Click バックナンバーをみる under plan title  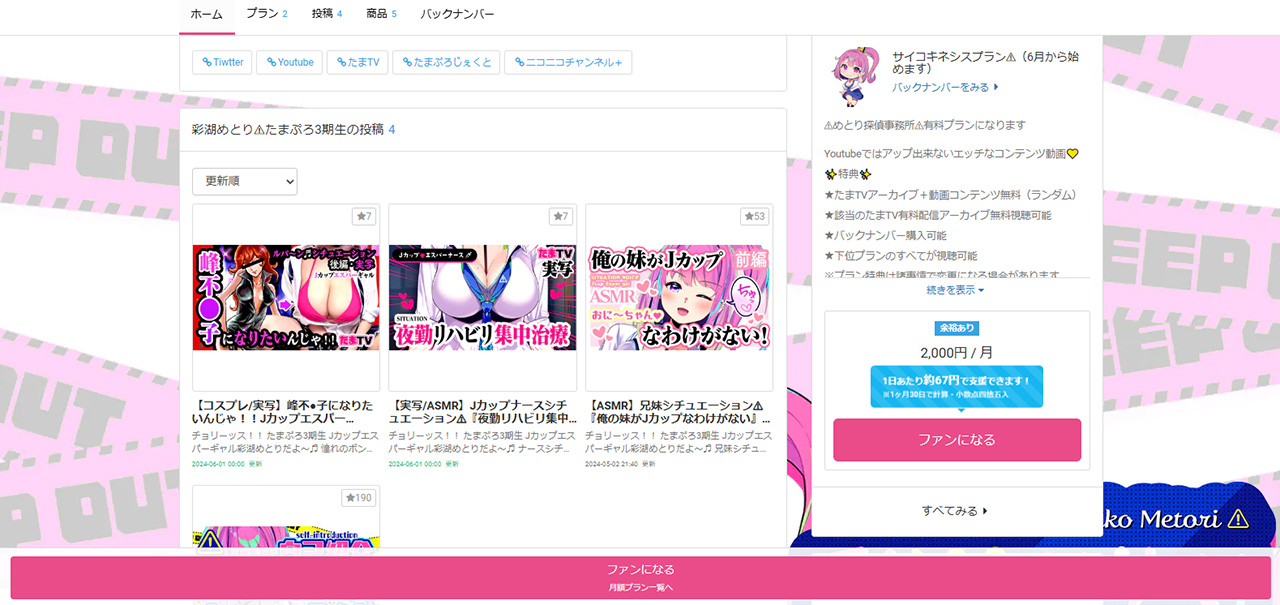click(x=945, y=88)
